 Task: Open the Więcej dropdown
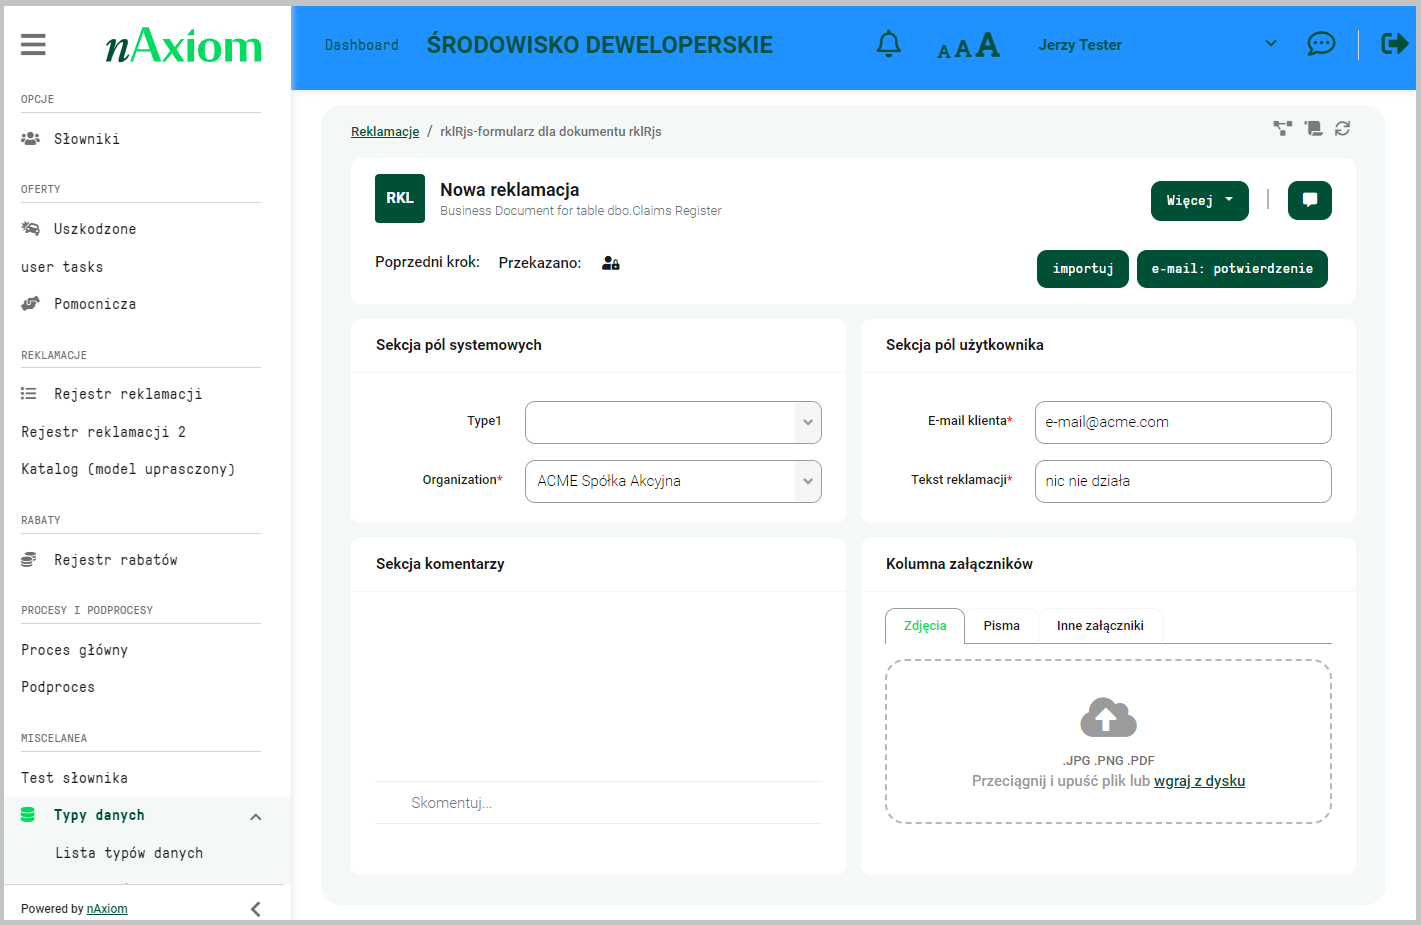1199,200
